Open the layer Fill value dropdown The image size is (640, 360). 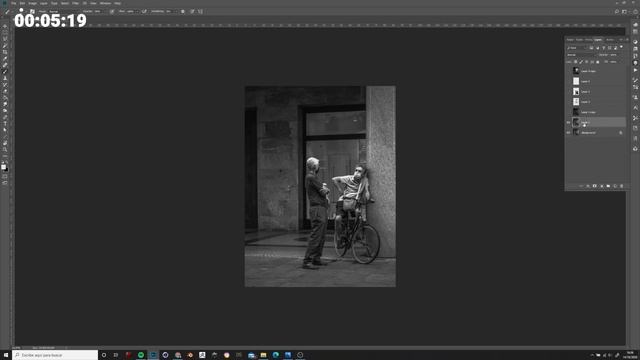click(615, 62)
